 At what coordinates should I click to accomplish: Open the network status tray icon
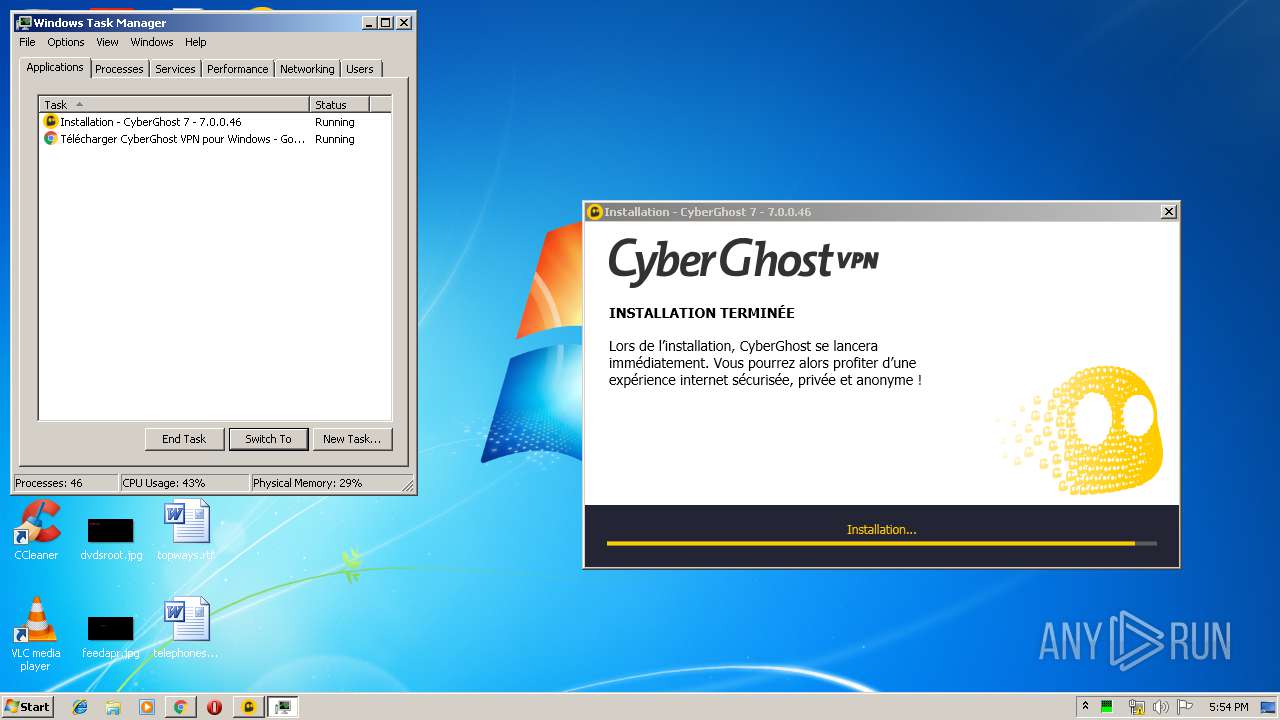pyautogui.click(x=1136, y=707)
